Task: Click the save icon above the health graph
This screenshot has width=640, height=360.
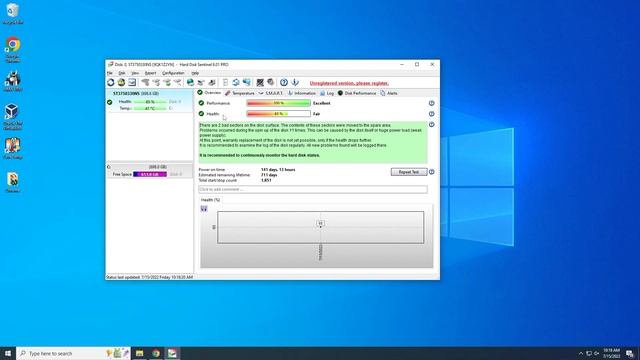Action: pyautogui.click(x=204, y=209)
